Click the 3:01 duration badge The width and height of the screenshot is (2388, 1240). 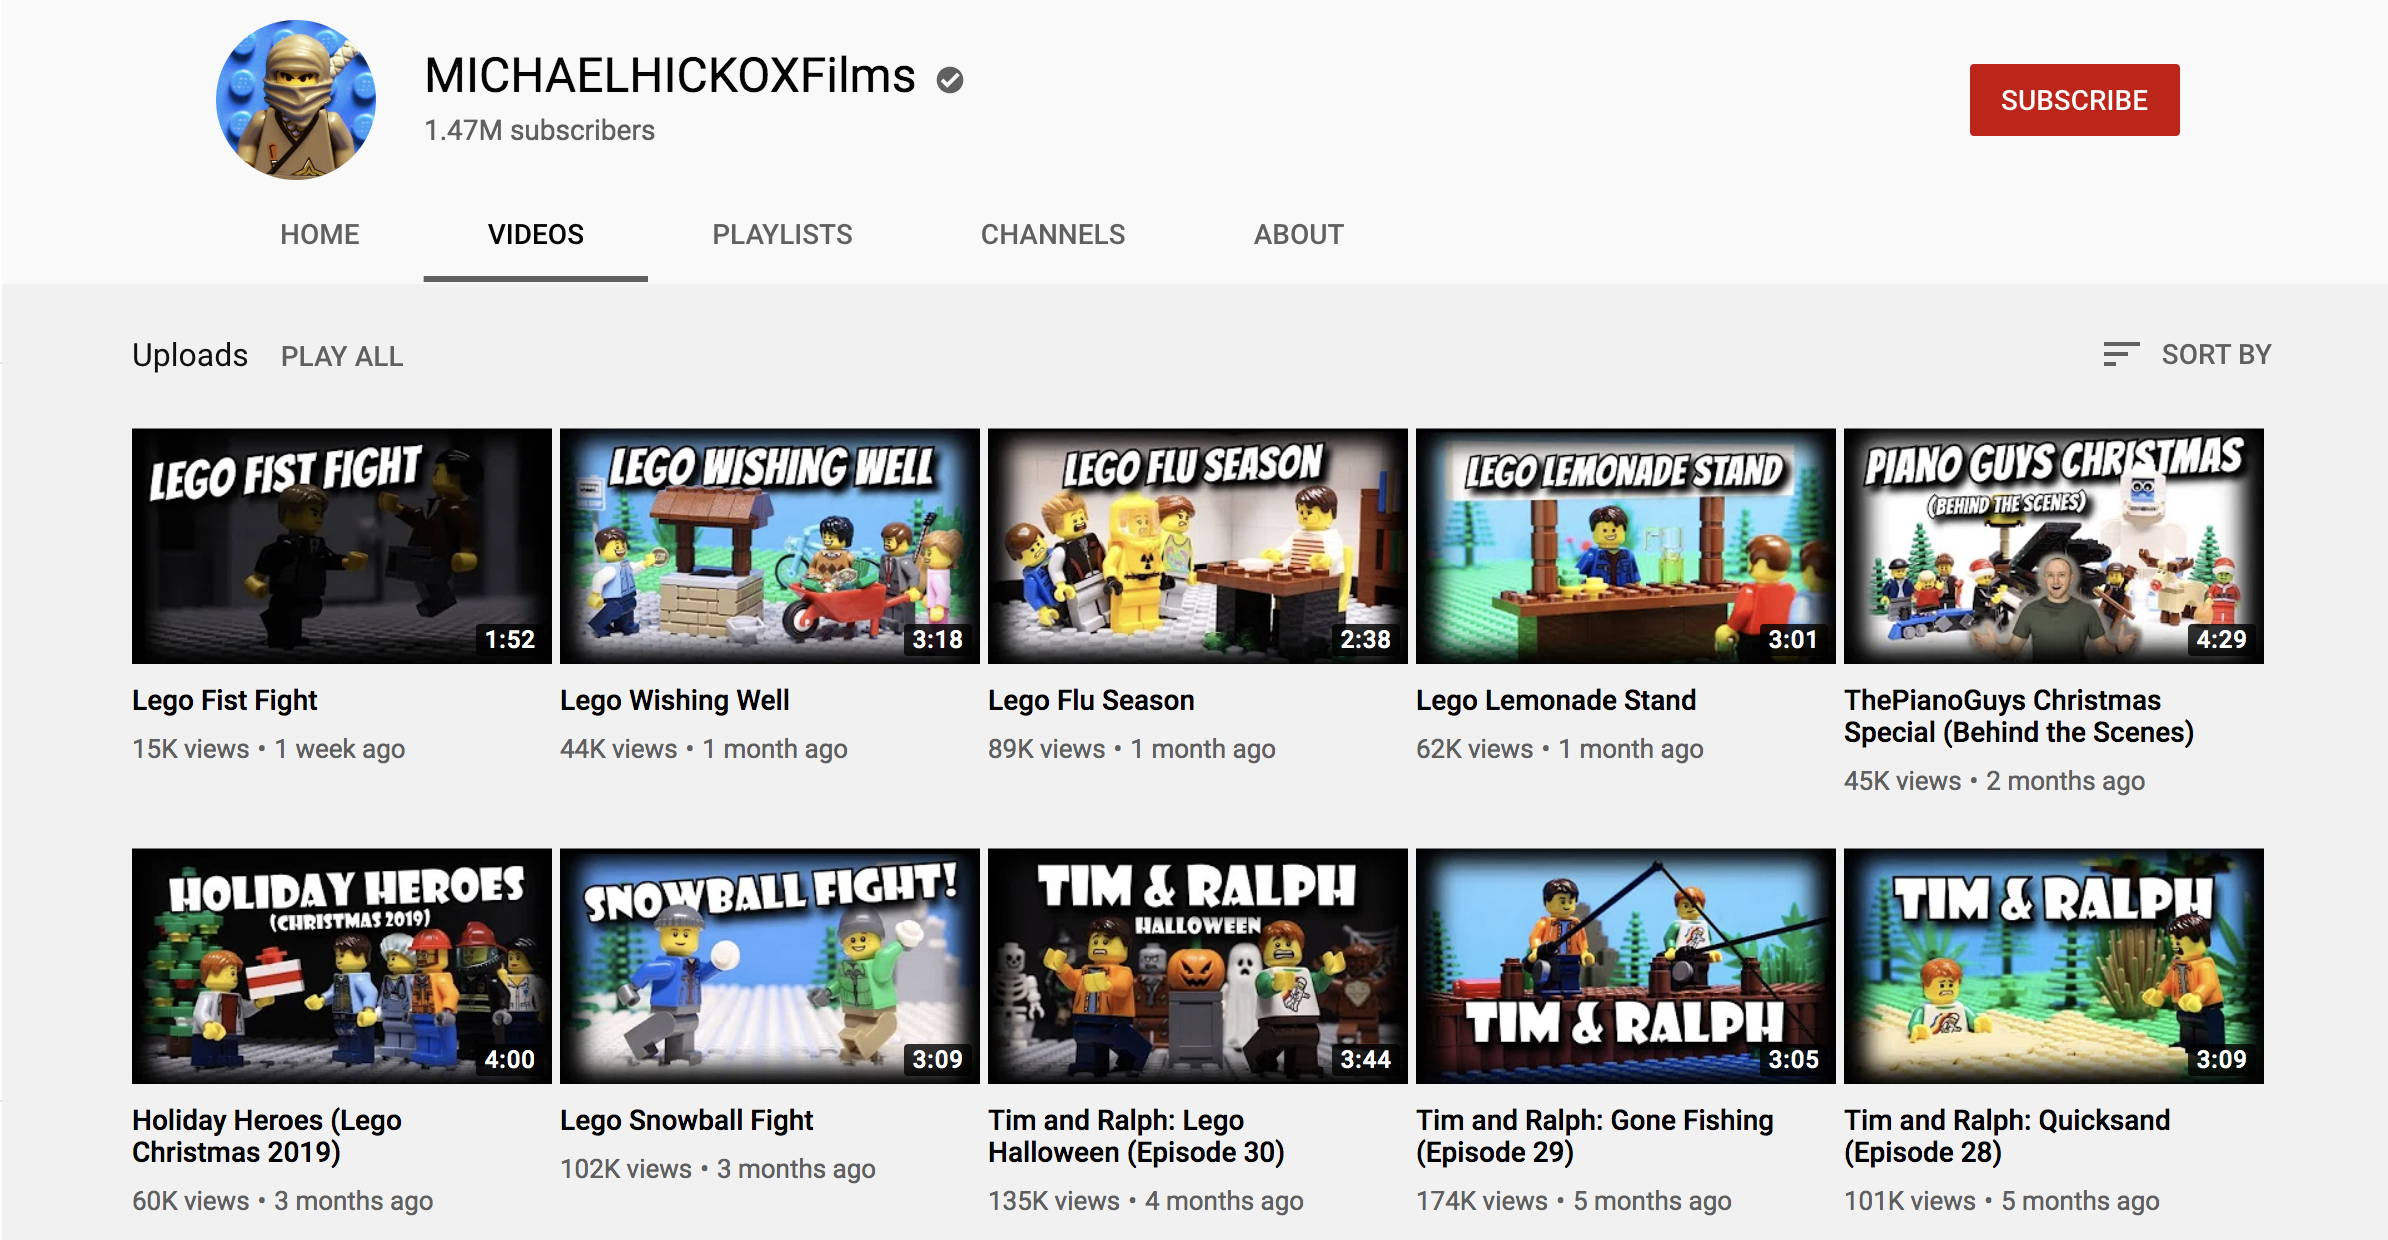pyautogui.click(x=1793, y=639)
